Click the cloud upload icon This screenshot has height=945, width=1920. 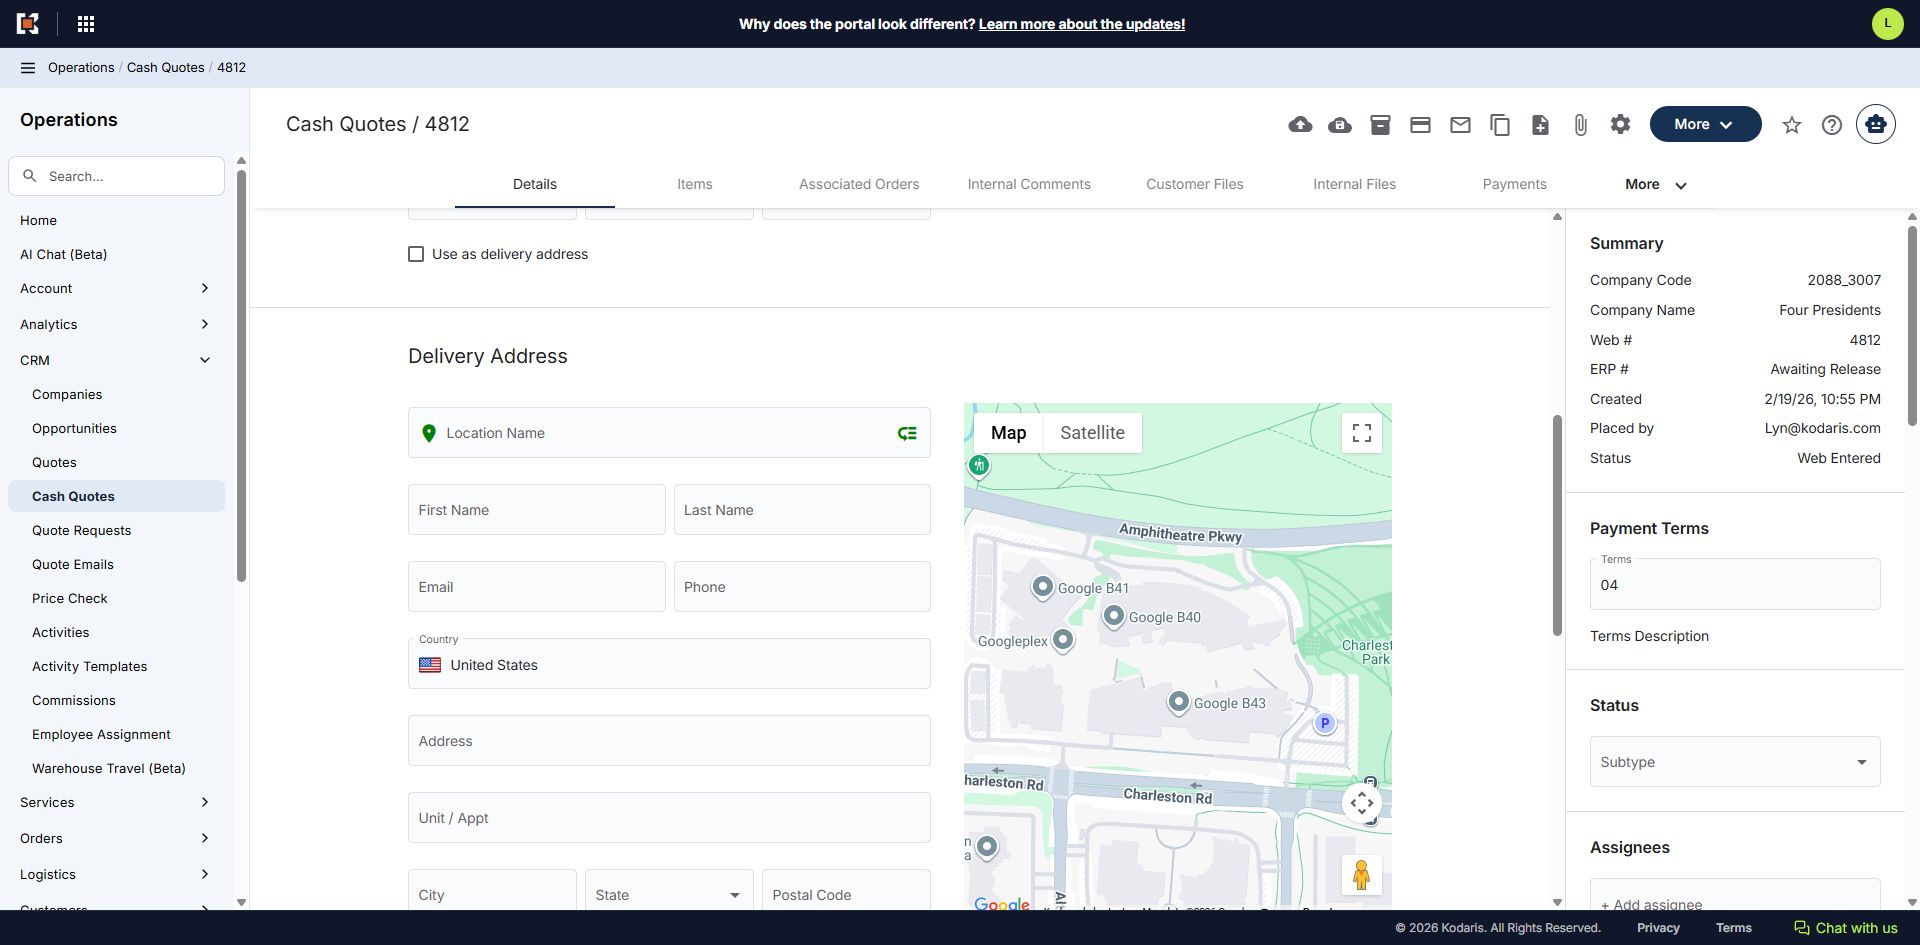coord(1300,125)
